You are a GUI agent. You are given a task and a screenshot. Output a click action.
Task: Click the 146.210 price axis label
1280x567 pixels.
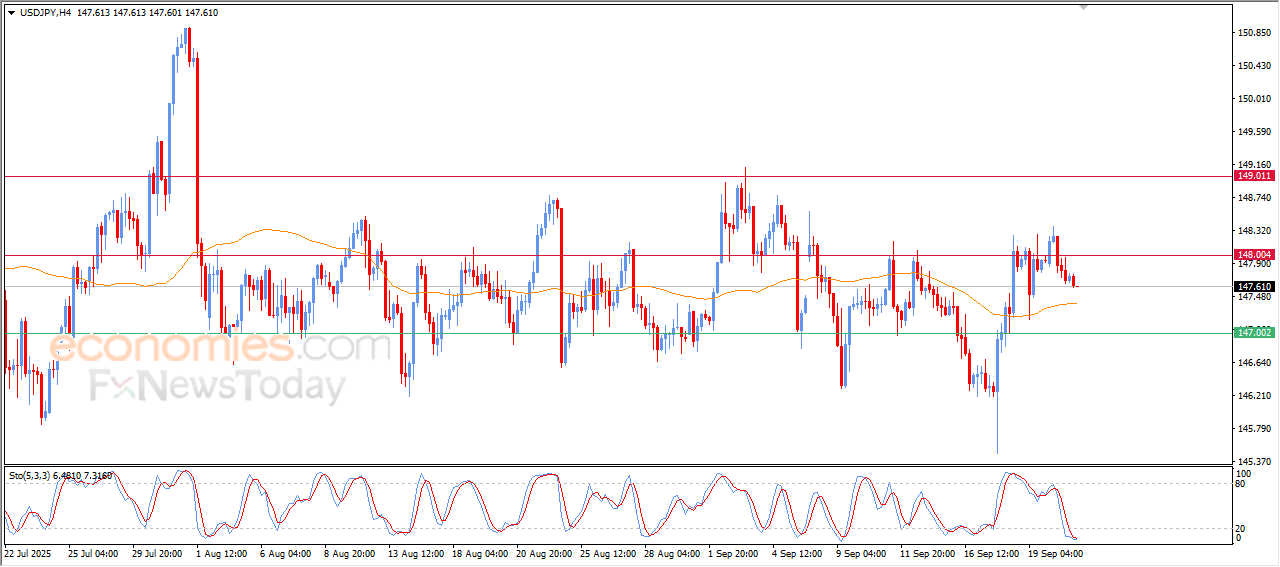pyautogui.click(x=1254, y=396)
